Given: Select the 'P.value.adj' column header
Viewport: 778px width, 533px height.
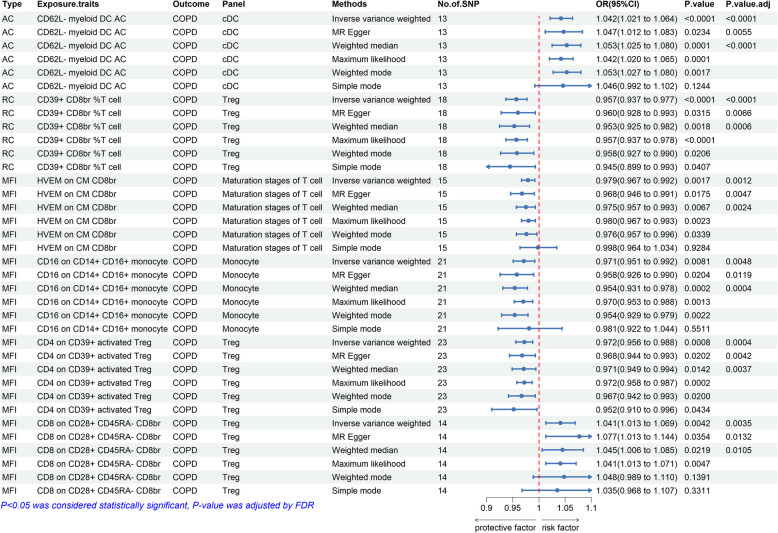Looking at the screenshot, I should click(x=748, y=4).
